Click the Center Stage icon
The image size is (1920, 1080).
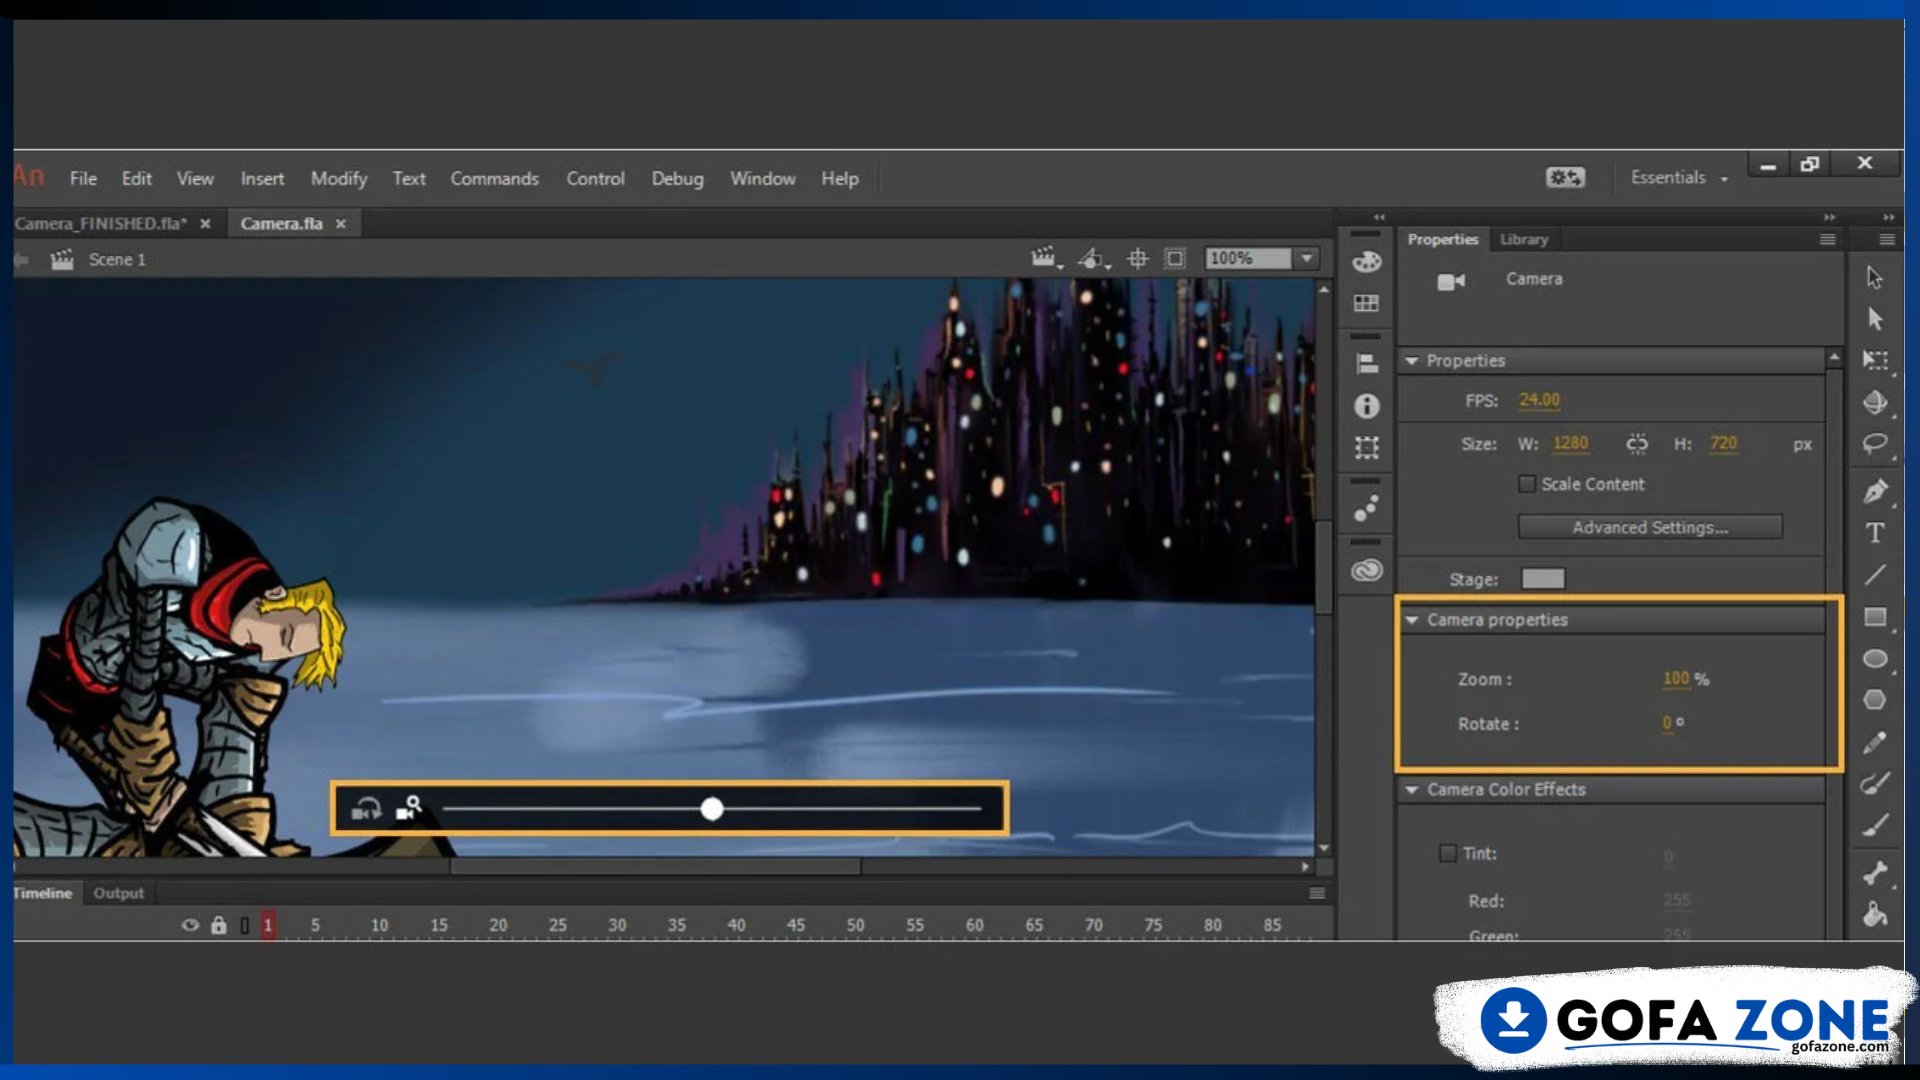click(1138, 259)
